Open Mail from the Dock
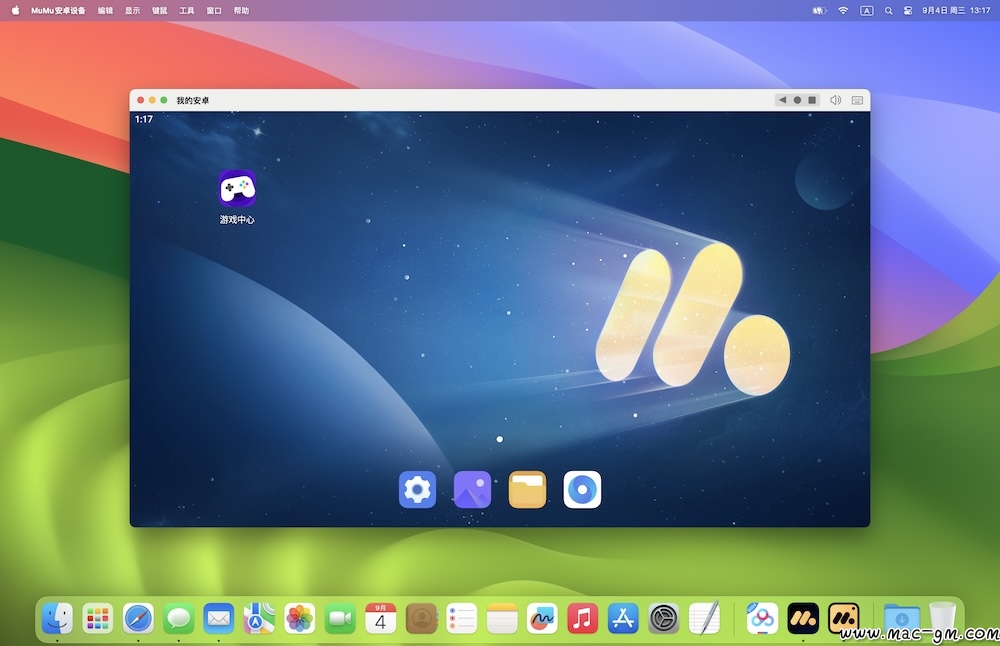The width and height of the screenshot is (1000, 646). (219, 618)
